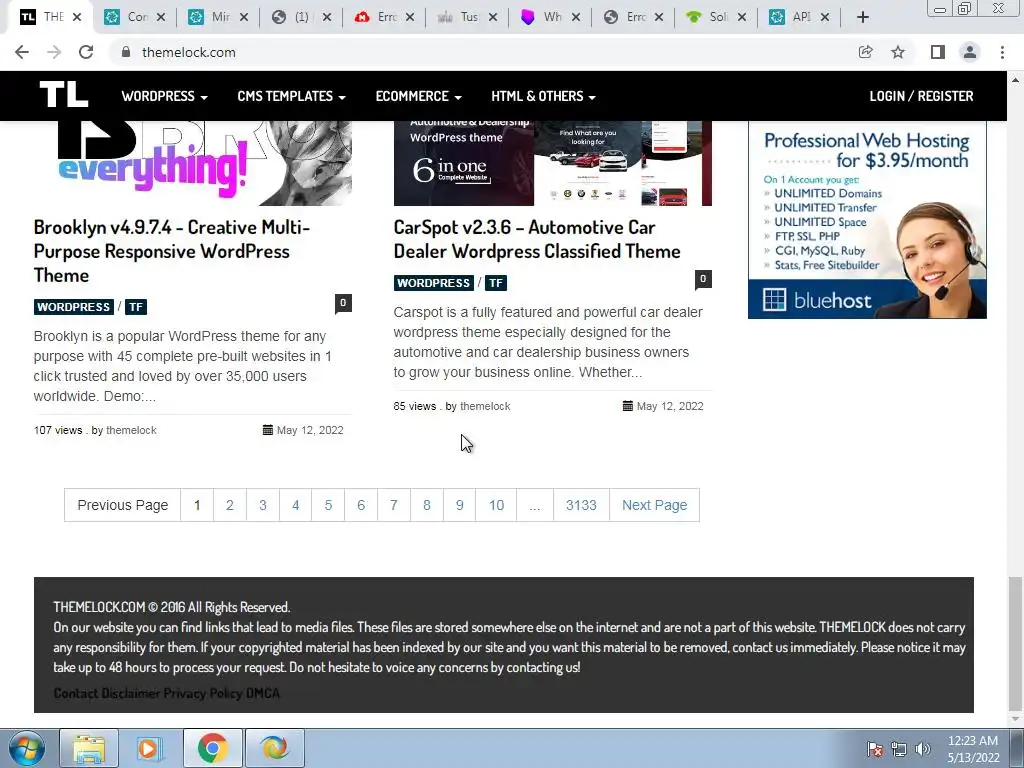Switch to the (1) browser tab
1024x768 pixels.
pyautogui.click(x=301, y=17)
